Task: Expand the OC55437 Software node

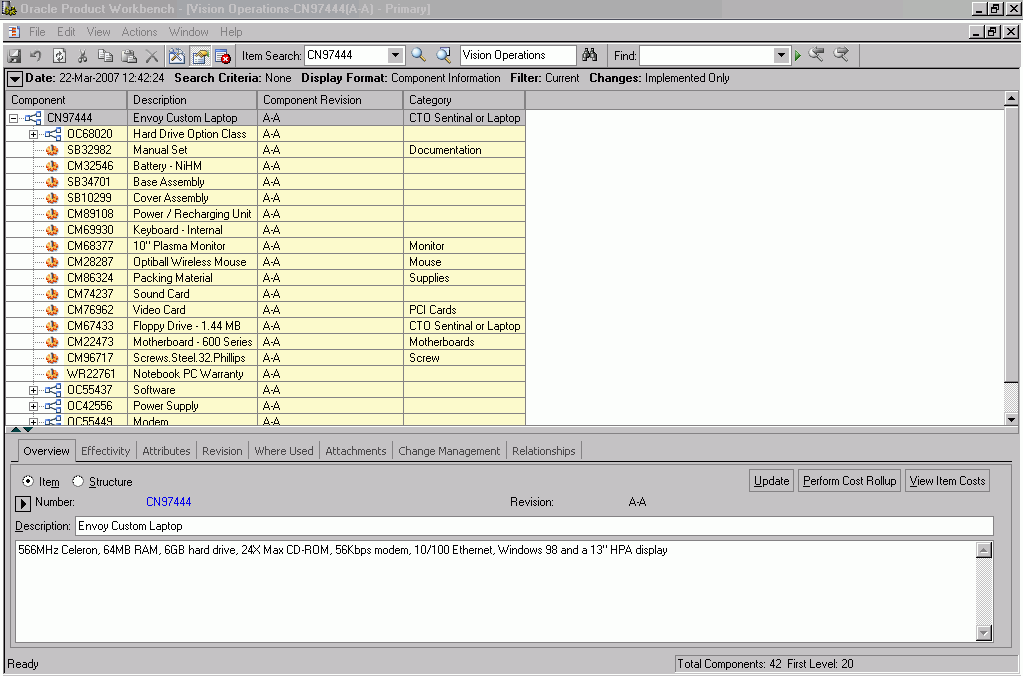Action: pyautogui.click(x=33, y=390)
